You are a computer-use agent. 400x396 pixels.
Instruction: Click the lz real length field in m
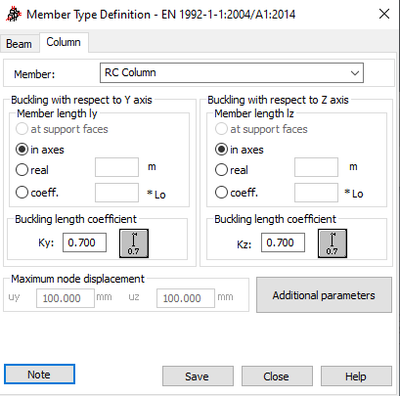[316, 167]
